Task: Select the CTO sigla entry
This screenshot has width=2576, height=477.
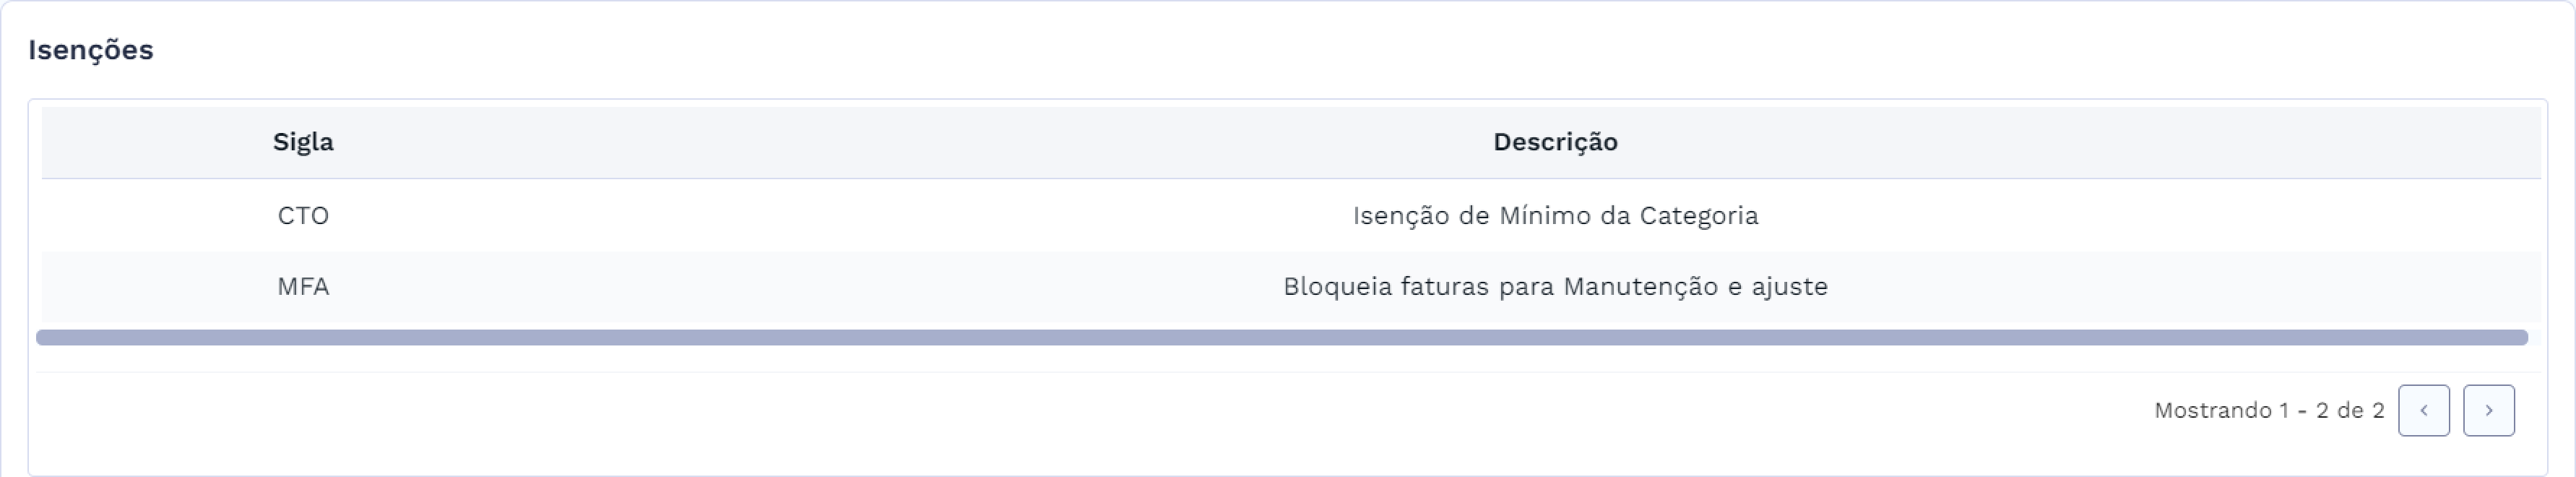Action: (x=302, y=215)
